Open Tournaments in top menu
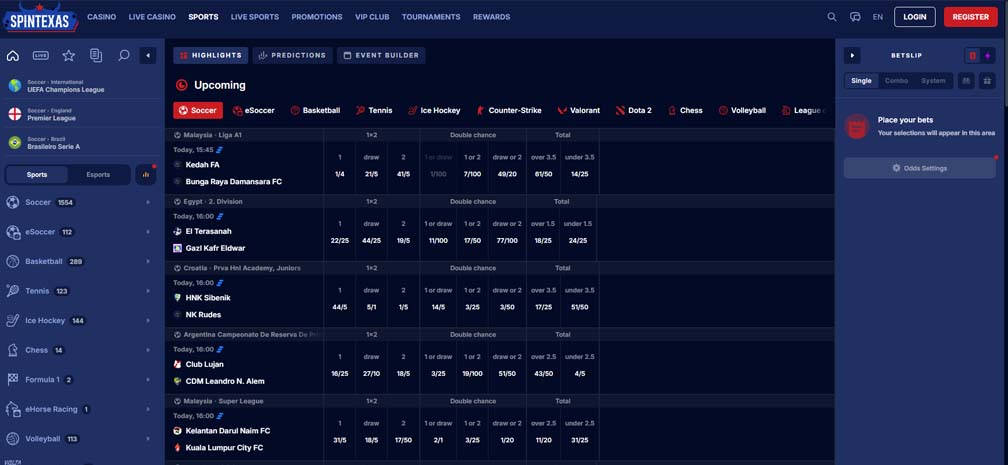 (431, 17)
